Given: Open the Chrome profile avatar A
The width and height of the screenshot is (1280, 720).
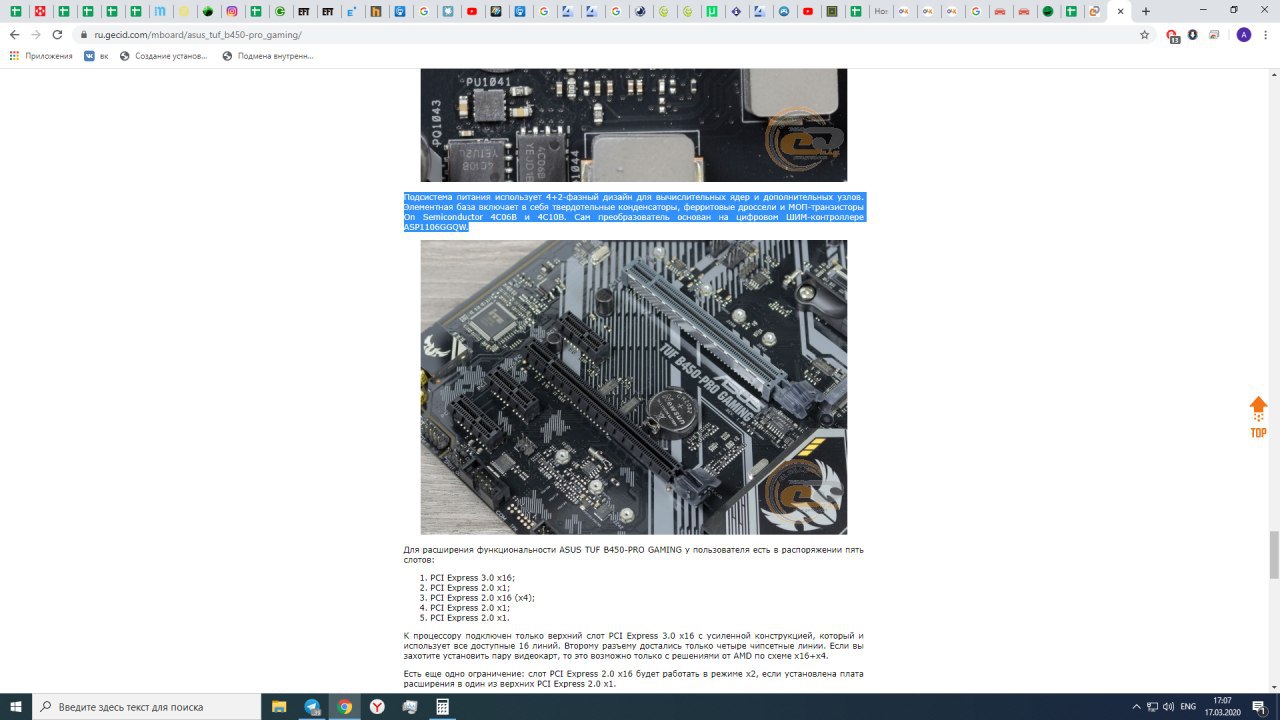Looking at the screenshot, I should pyautogui.click(x=1243, y=34).
